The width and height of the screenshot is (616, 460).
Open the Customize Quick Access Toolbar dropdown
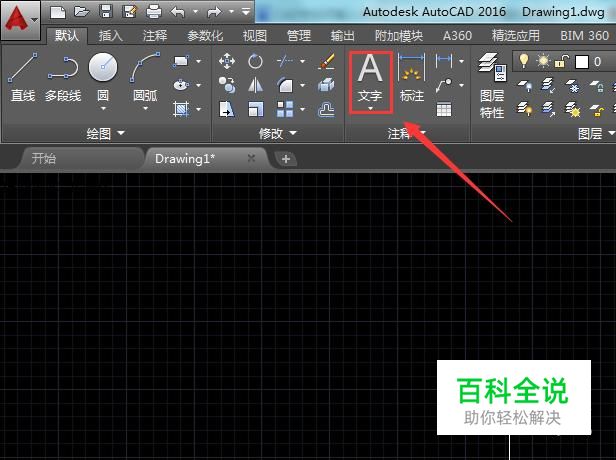point(246,12)
